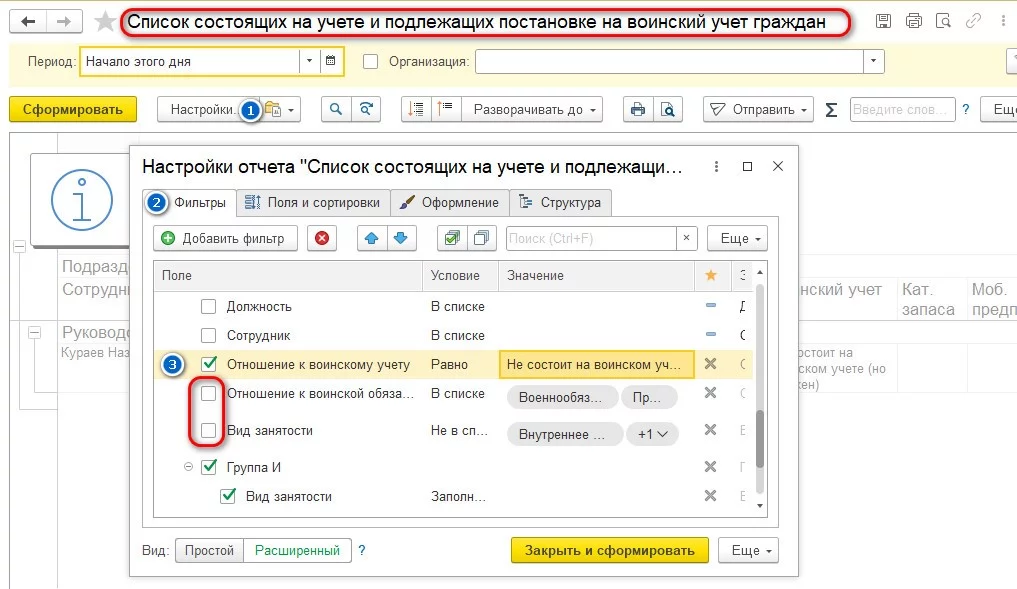Save the report with the floppy disk icon
Screen dimensions: 1017x589
coord(883,21)
